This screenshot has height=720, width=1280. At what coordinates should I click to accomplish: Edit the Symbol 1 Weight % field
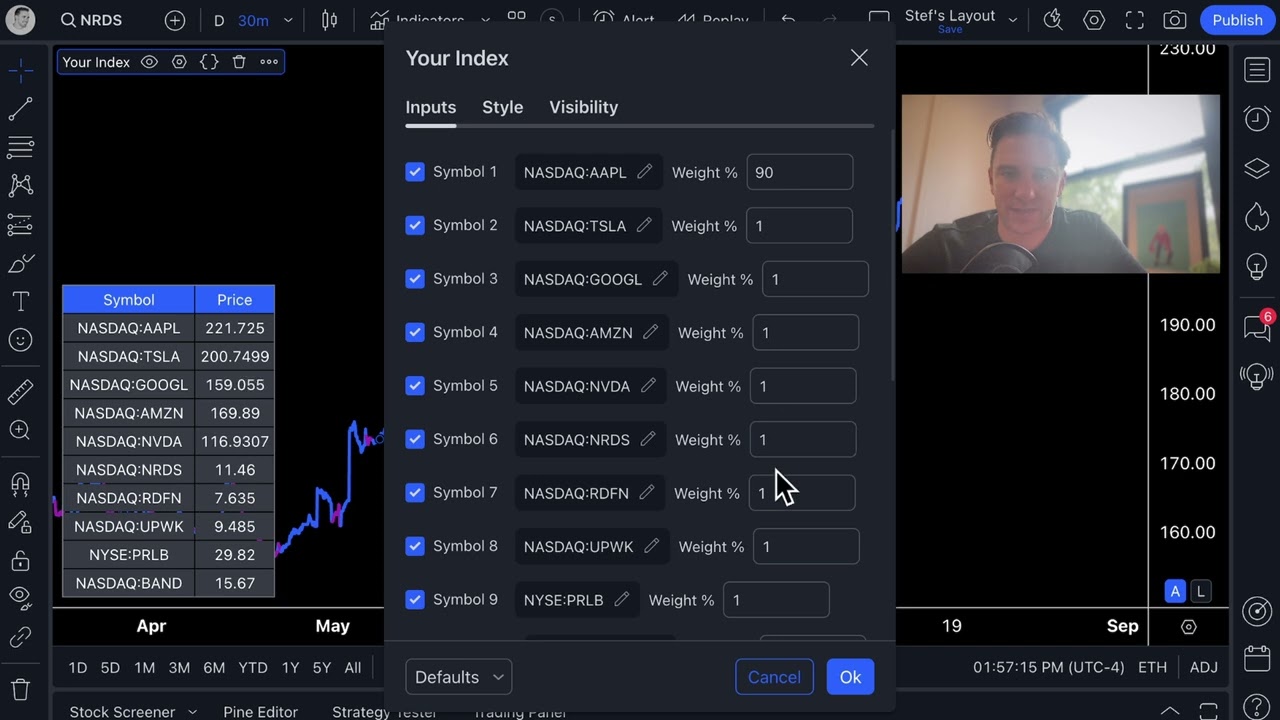click(x=800, y=172)
